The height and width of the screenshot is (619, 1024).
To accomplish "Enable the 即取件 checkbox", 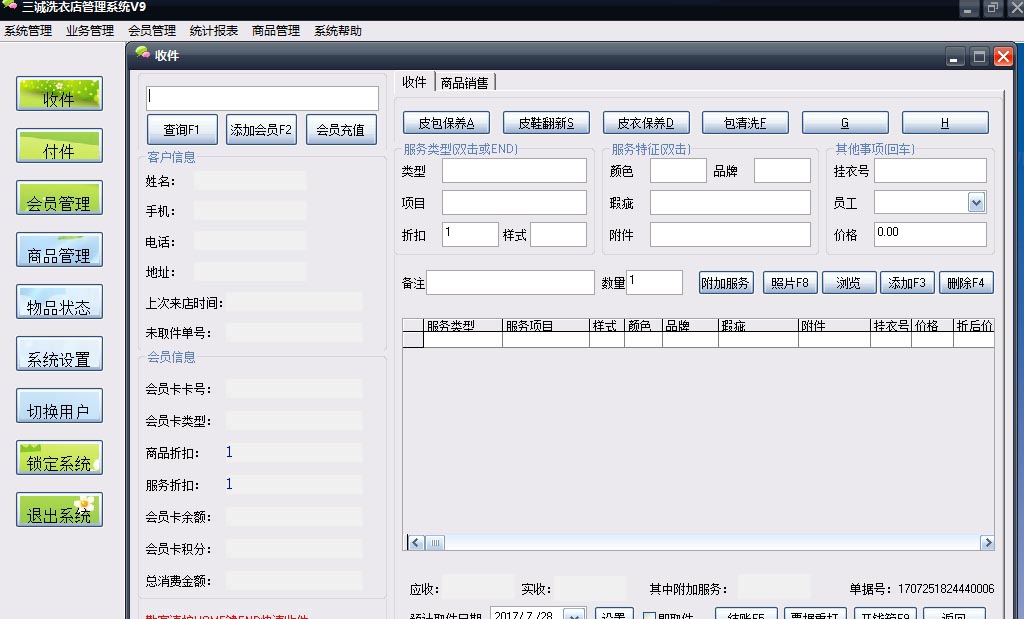I will (x=648, y=614).
